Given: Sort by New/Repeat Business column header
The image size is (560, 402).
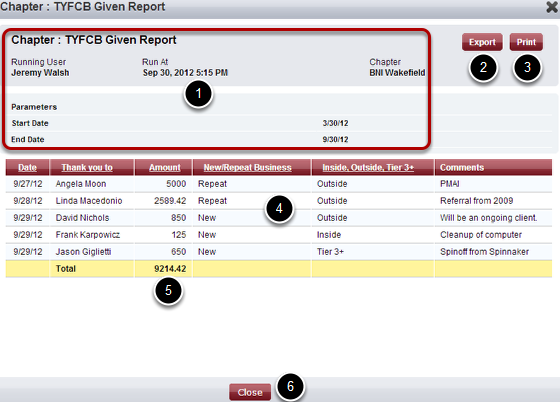Looking at the screenshot, I should coord(248,167).
